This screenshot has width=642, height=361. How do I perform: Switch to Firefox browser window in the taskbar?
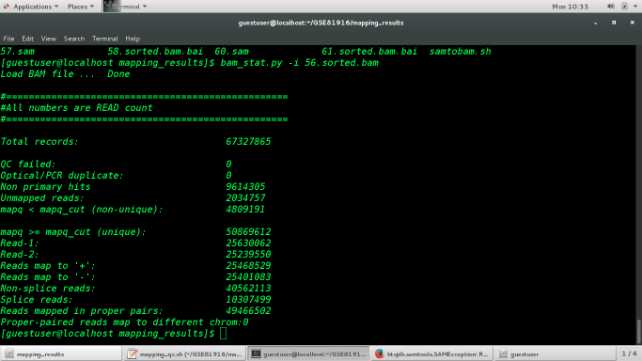click(x=432, y=354)
